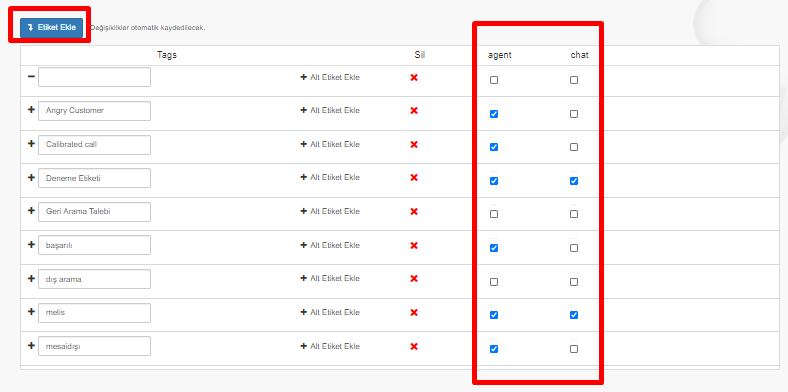Remove the melis tag using red X
Screen dimensions: 788x392
(414, 313)
